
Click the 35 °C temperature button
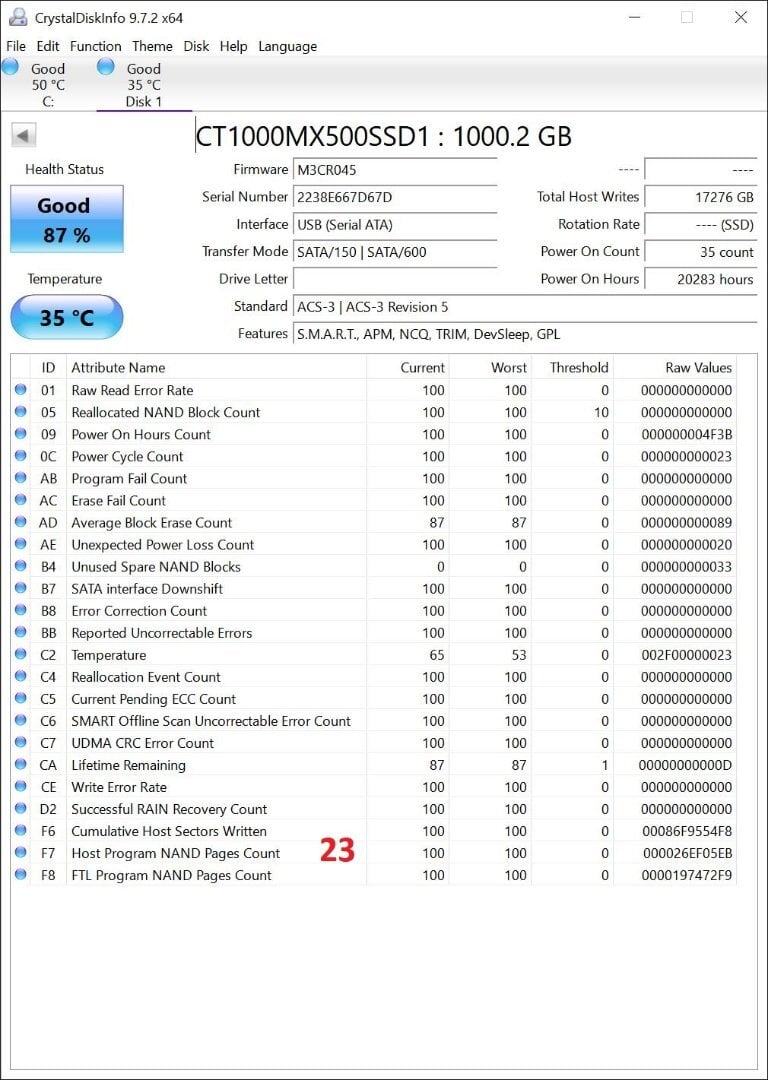point(67,318)
